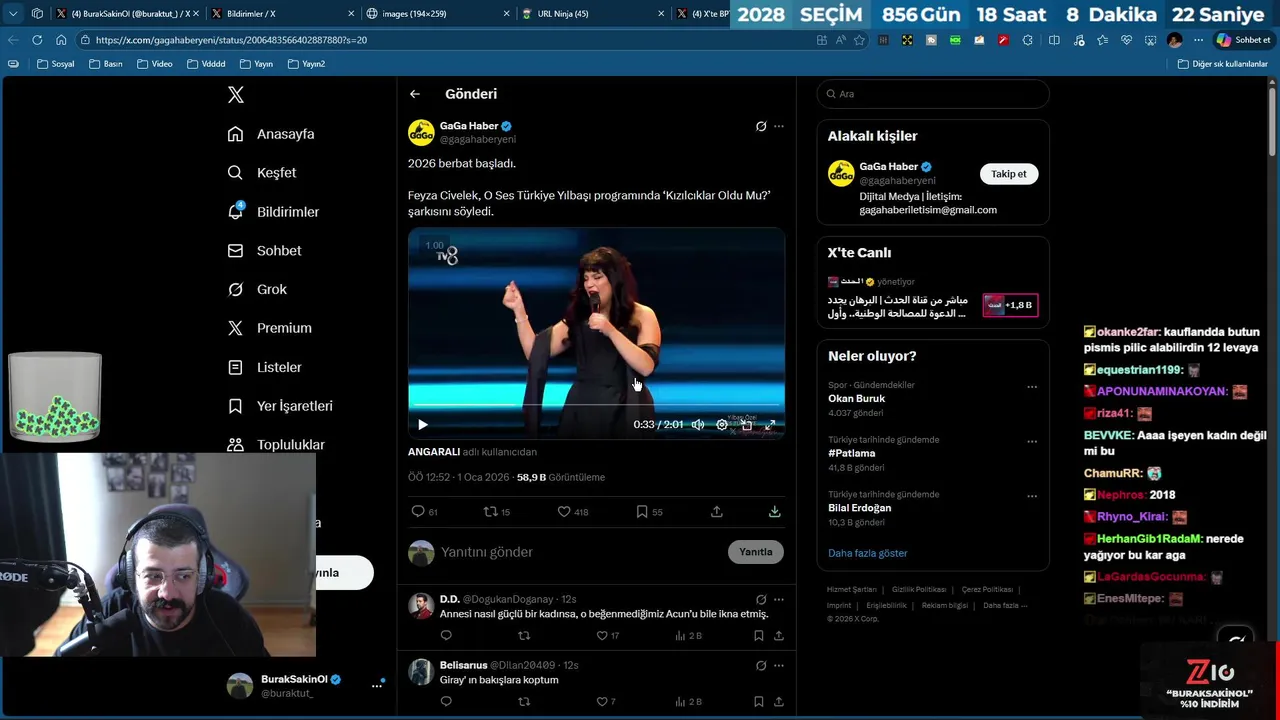Reply to D.D.'s comment
The image size is (1280, 720).
pos(446,635)
